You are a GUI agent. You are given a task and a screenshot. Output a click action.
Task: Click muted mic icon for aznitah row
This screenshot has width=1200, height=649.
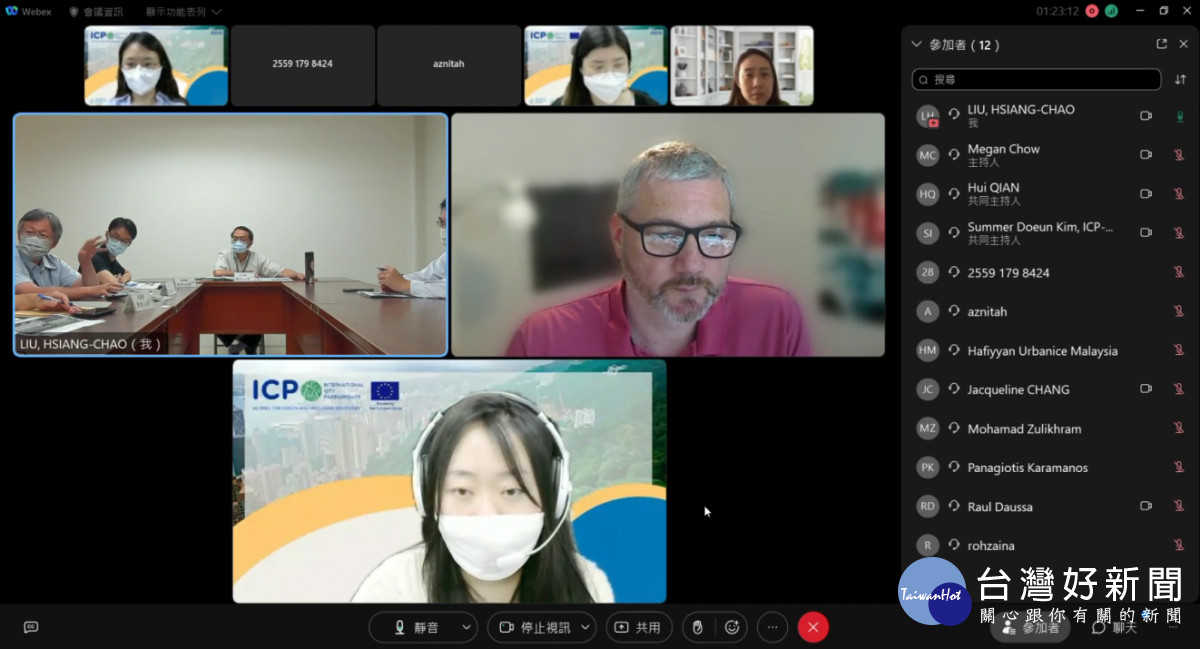[1180, 311]
